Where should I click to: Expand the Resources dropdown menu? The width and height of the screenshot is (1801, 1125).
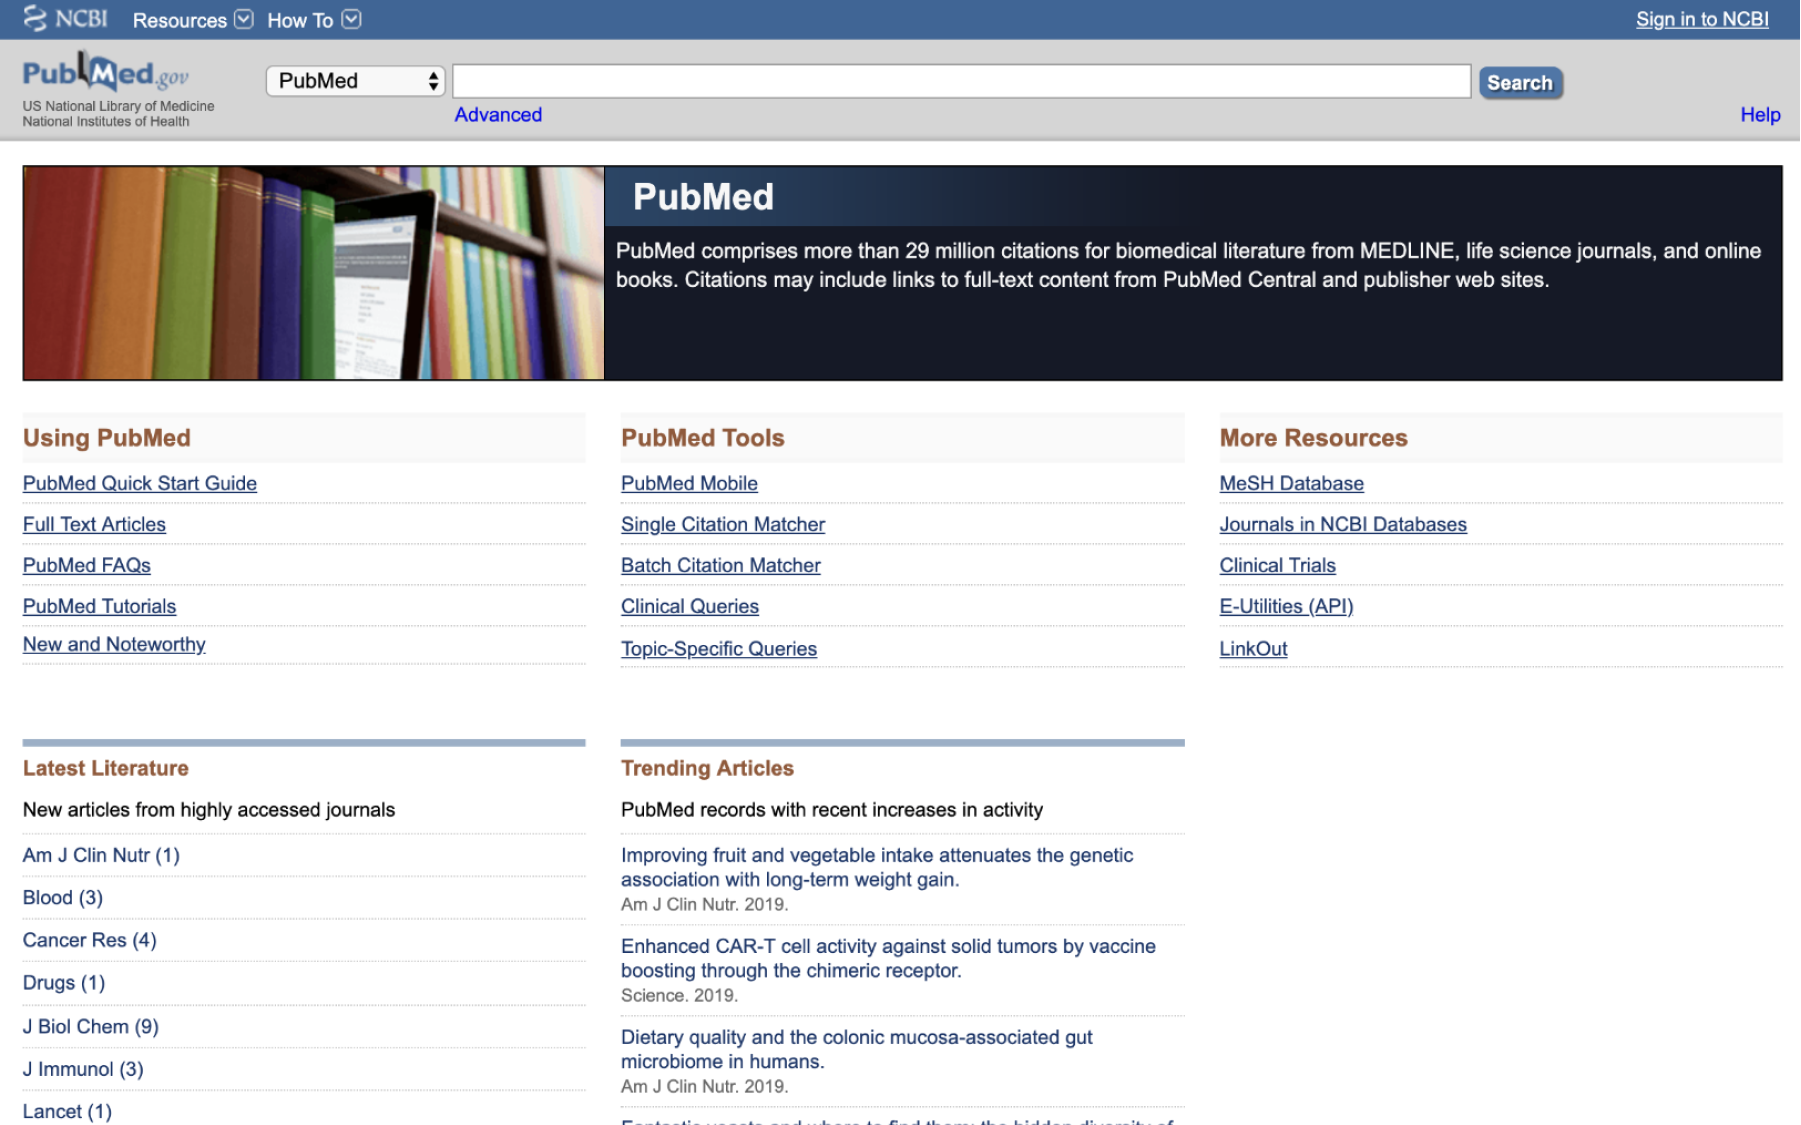[192, 20]
